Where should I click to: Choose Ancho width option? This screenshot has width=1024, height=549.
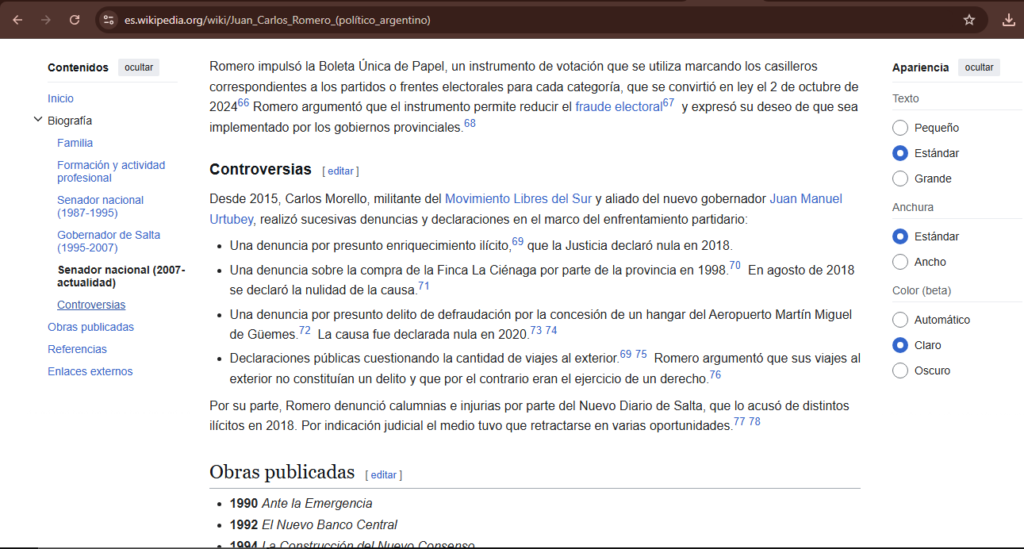tap(900, 262)
